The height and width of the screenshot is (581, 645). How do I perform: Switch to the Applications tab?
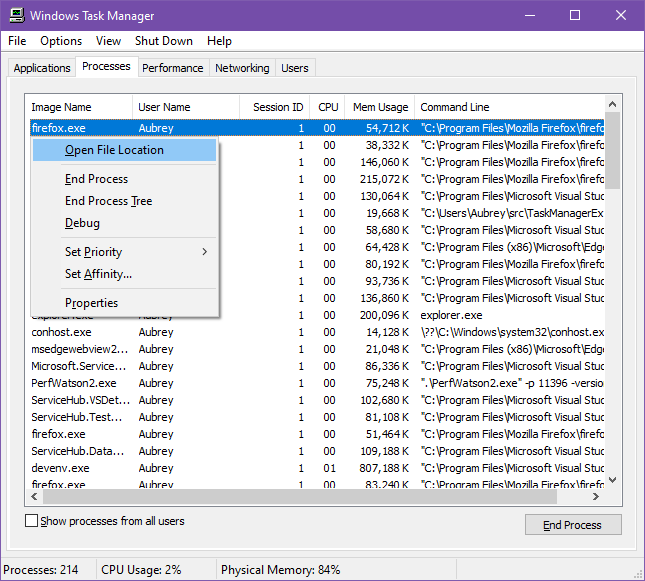[42, 68]
